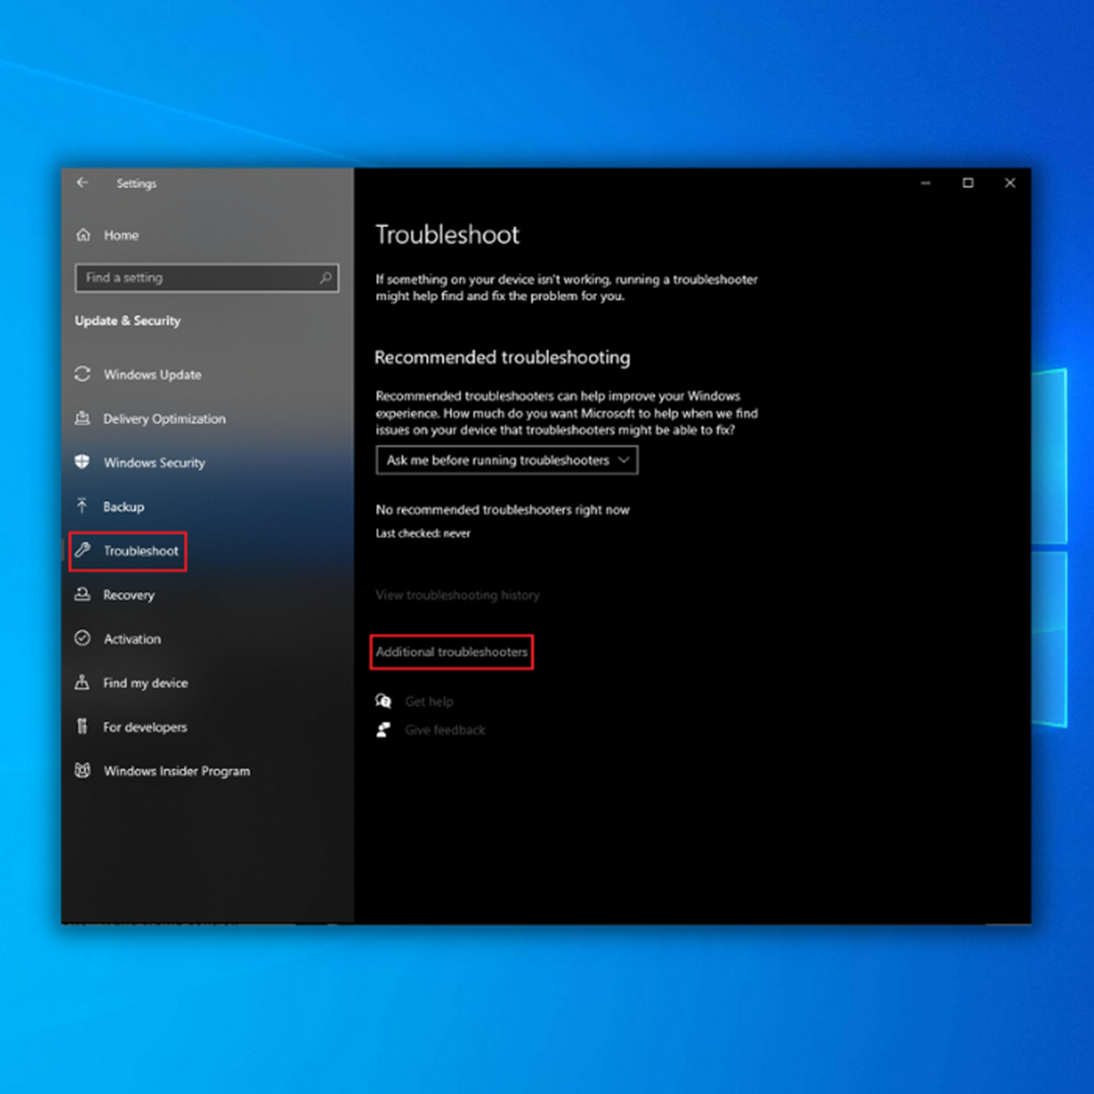Screen dimensions: 1094x1094
Task: Open Recovery using its sidebar icon
Action: (x=83, y=595)
